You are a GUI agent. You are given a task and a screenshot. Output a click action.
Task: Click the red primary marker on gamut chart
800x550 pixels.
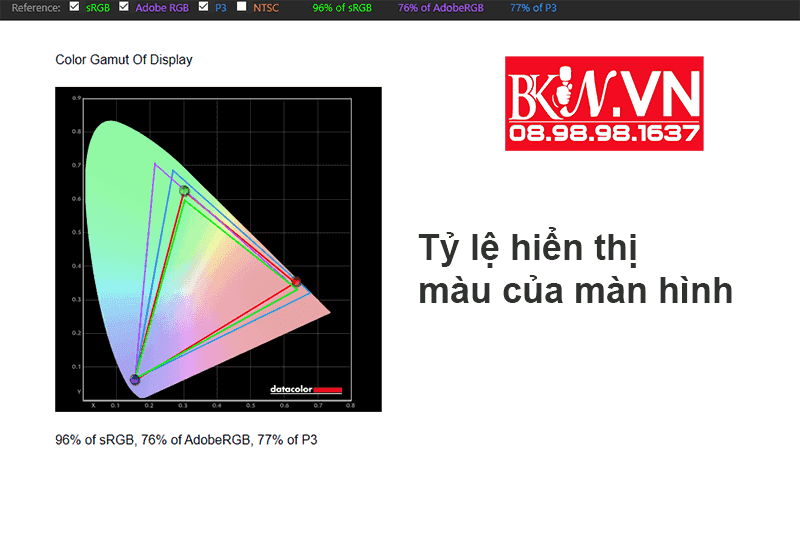(x=296, y=282)
